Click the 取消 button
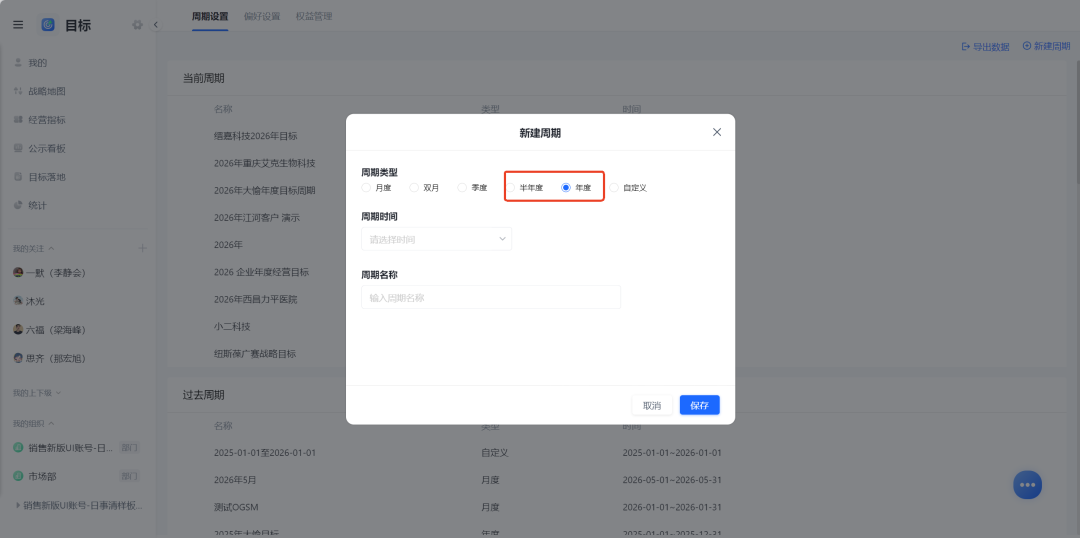This screenshot has height=538, width=1080. tap(652, 405)
